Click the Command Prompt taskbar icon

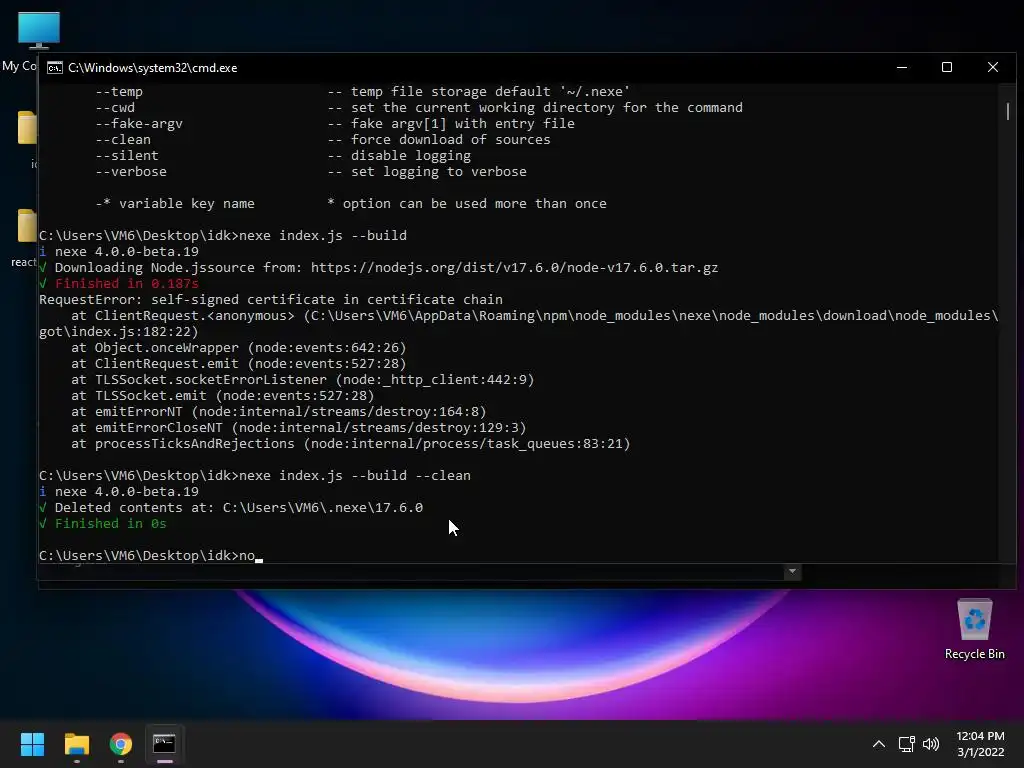(x=165, y=744)
